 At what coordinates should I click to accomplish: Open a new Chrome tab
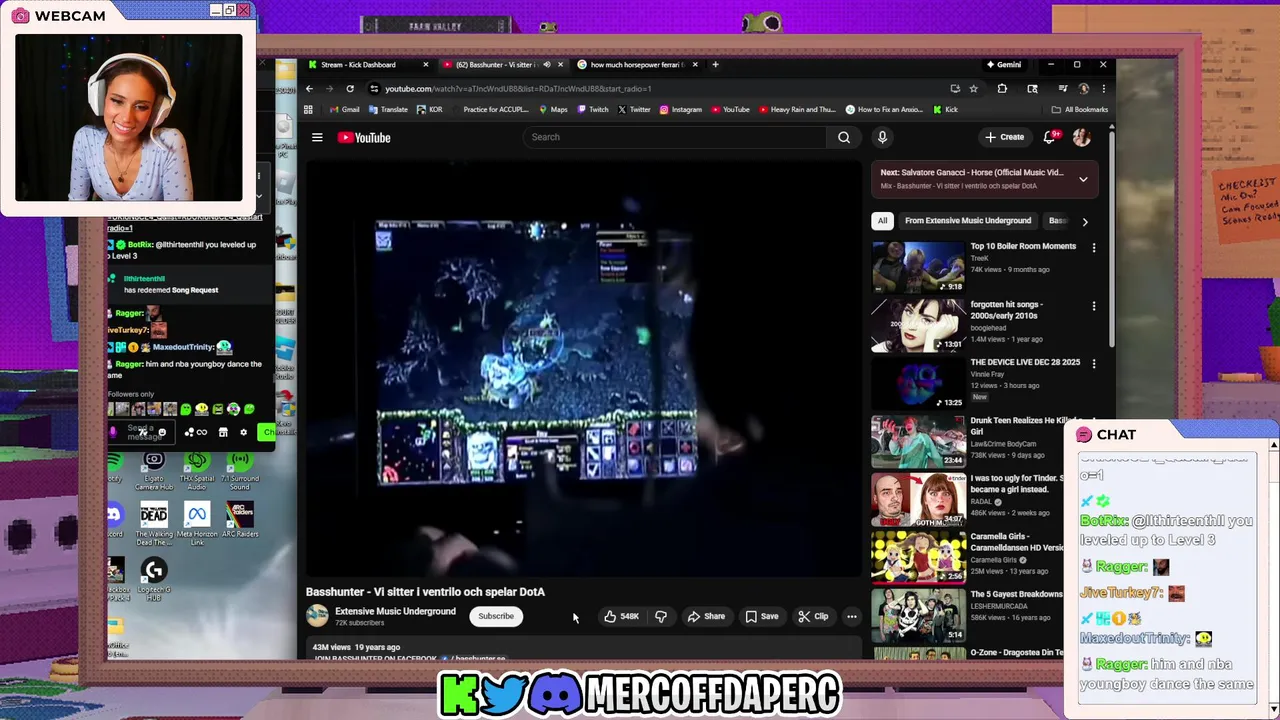point(715,65)
